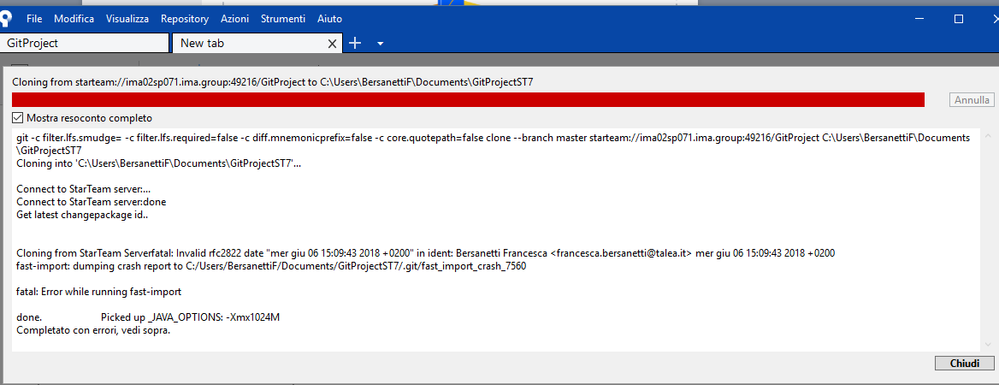Click the 'Completato con errori, vedi sopra.' line
Viewport: 999px width, 385px height.
click(x=93, y=331)
